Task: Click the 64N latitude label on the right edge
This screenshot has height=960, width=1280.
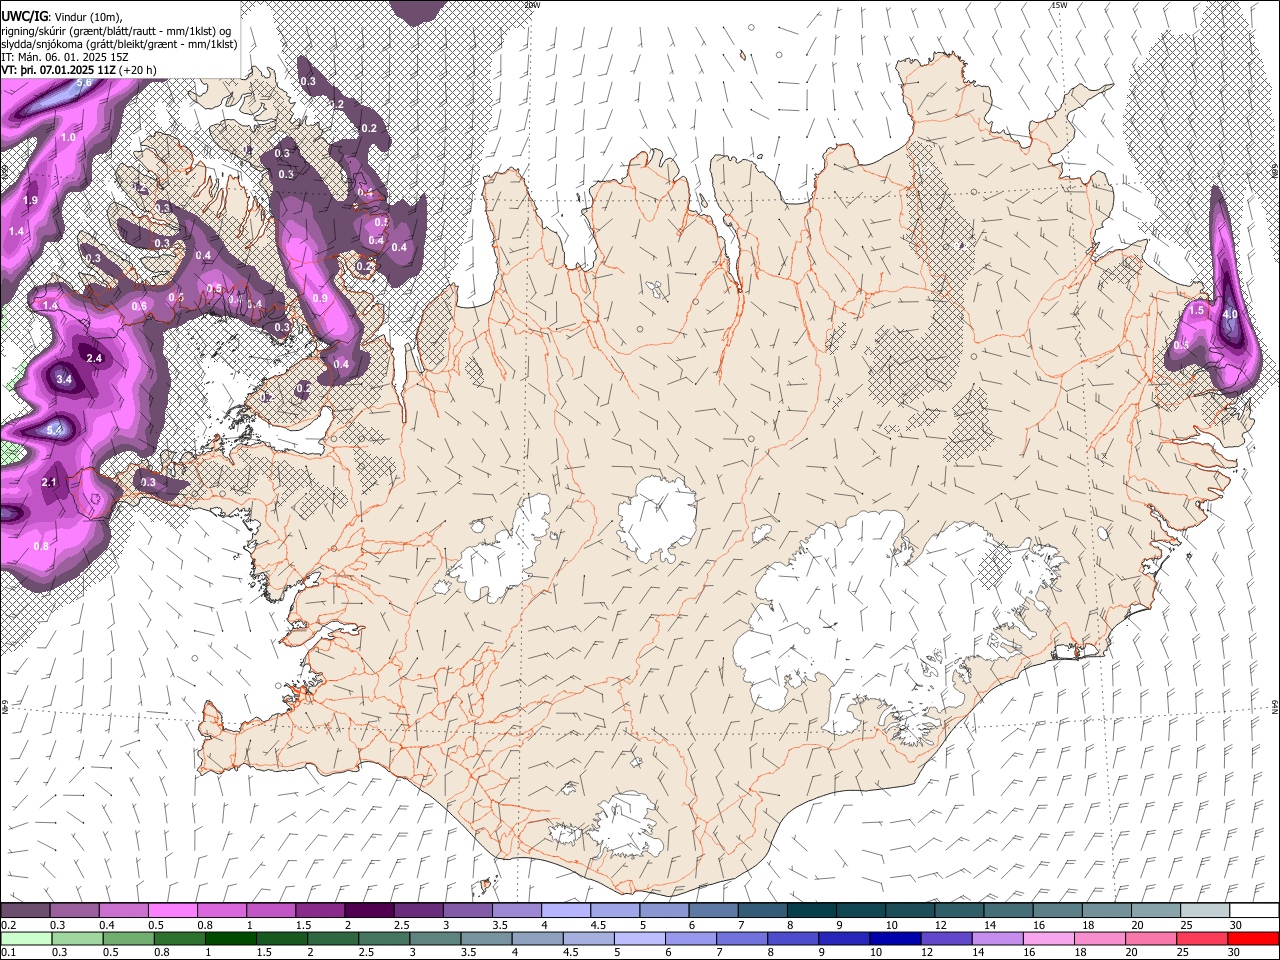Action: coord(1275,707)
